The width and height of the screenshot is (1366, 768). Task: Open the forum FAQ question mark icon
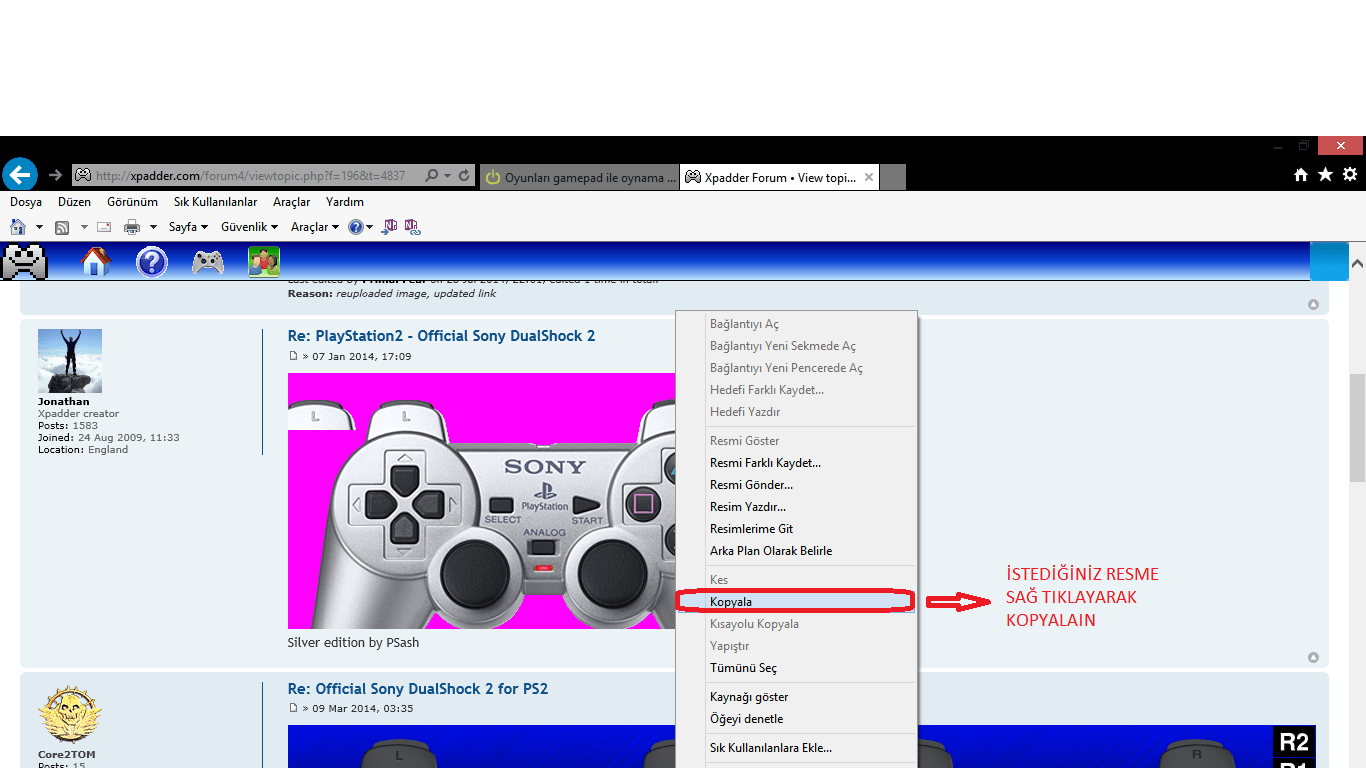tap(152, 262)
